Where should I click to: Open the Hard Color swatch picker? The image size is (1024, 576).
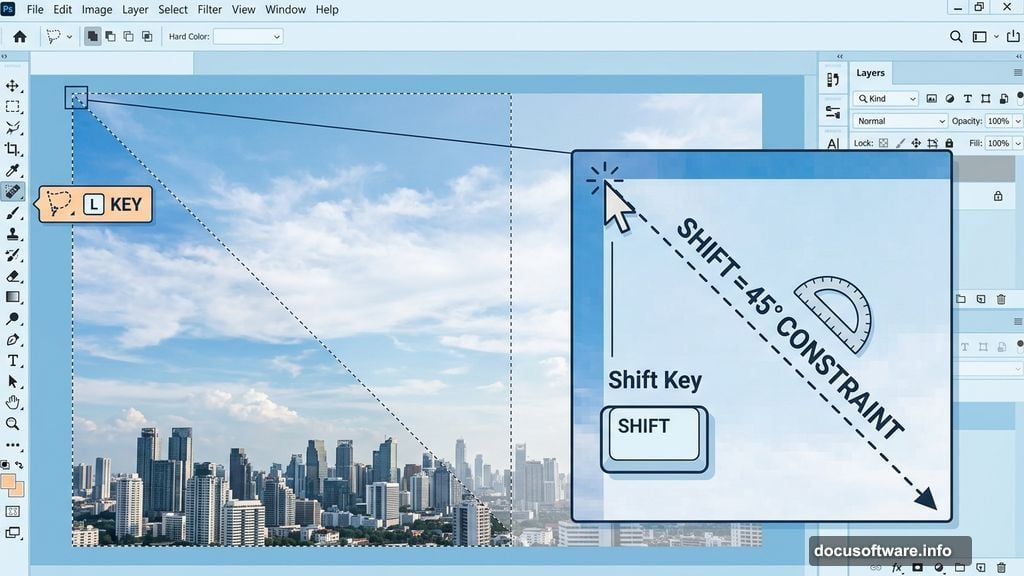(247, 36)
